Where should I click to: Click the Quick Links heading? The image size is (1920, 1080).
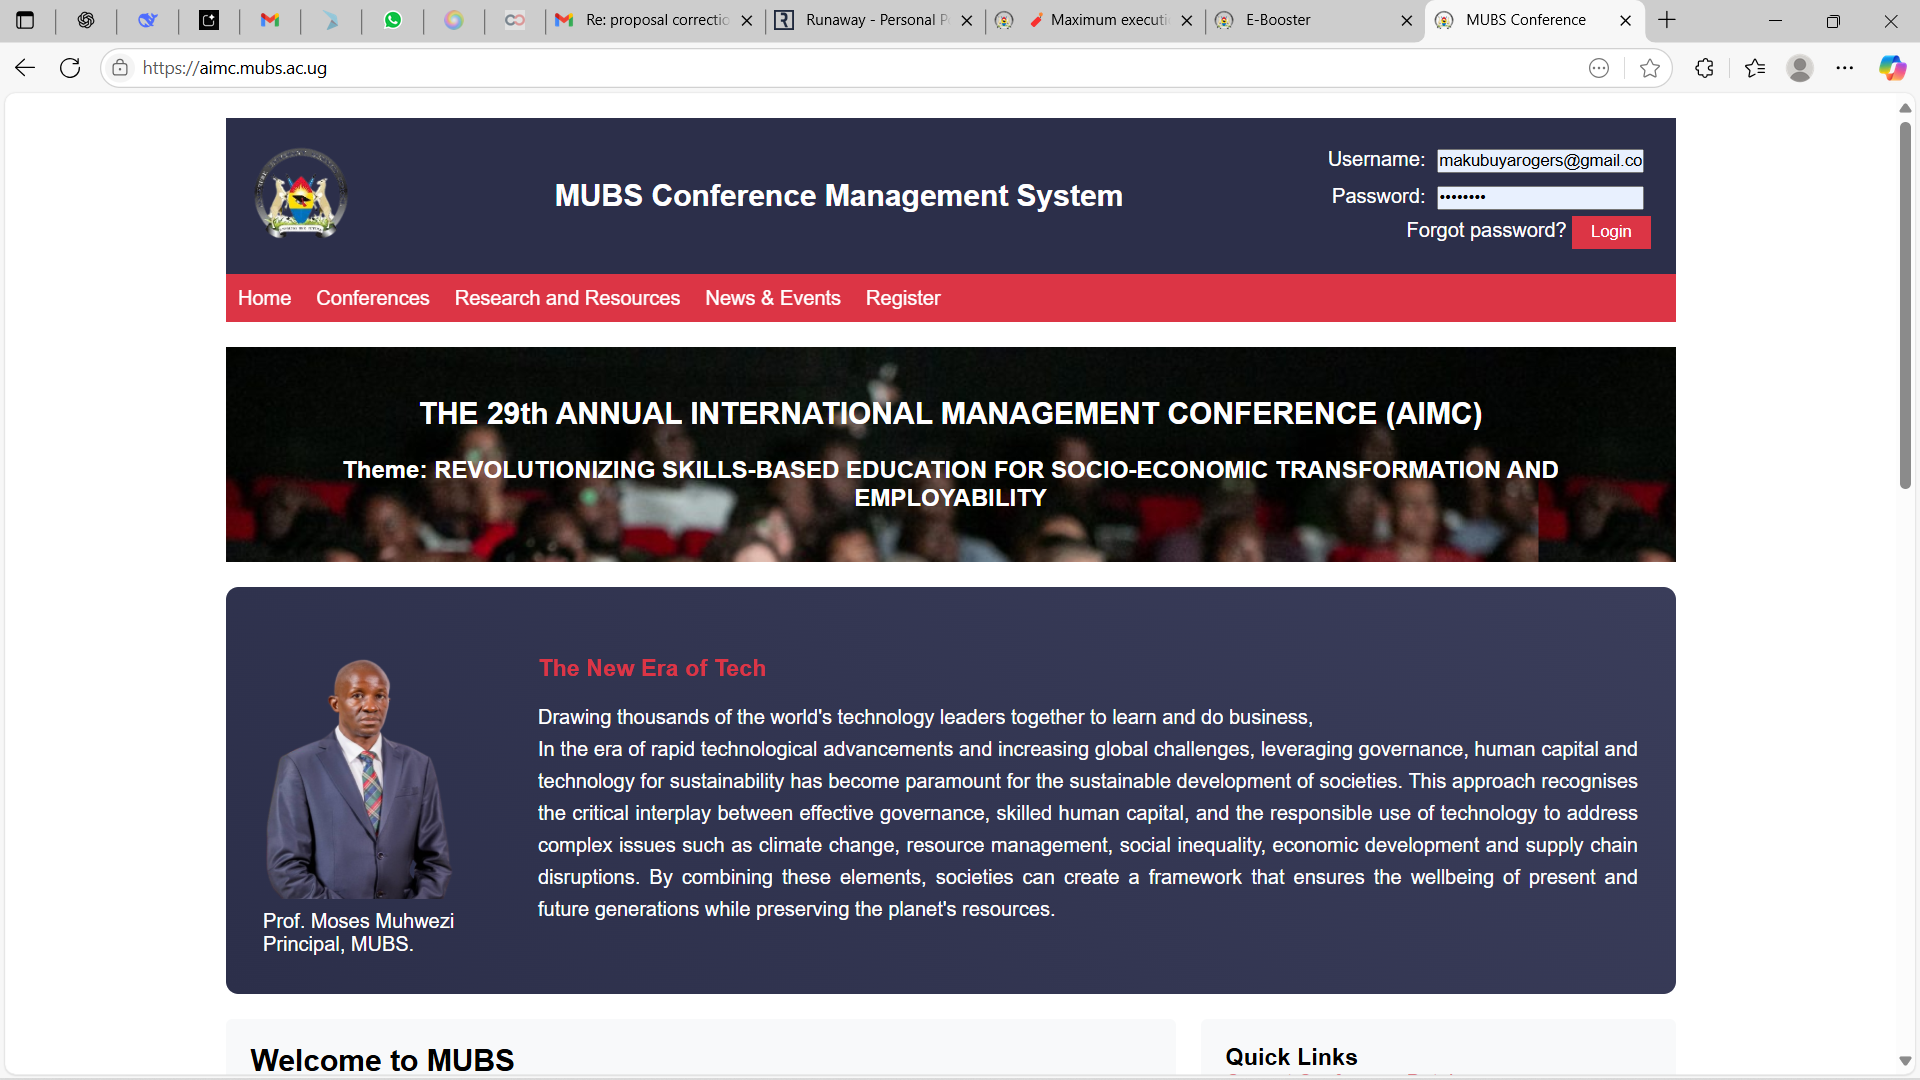click(1291, 1057)
